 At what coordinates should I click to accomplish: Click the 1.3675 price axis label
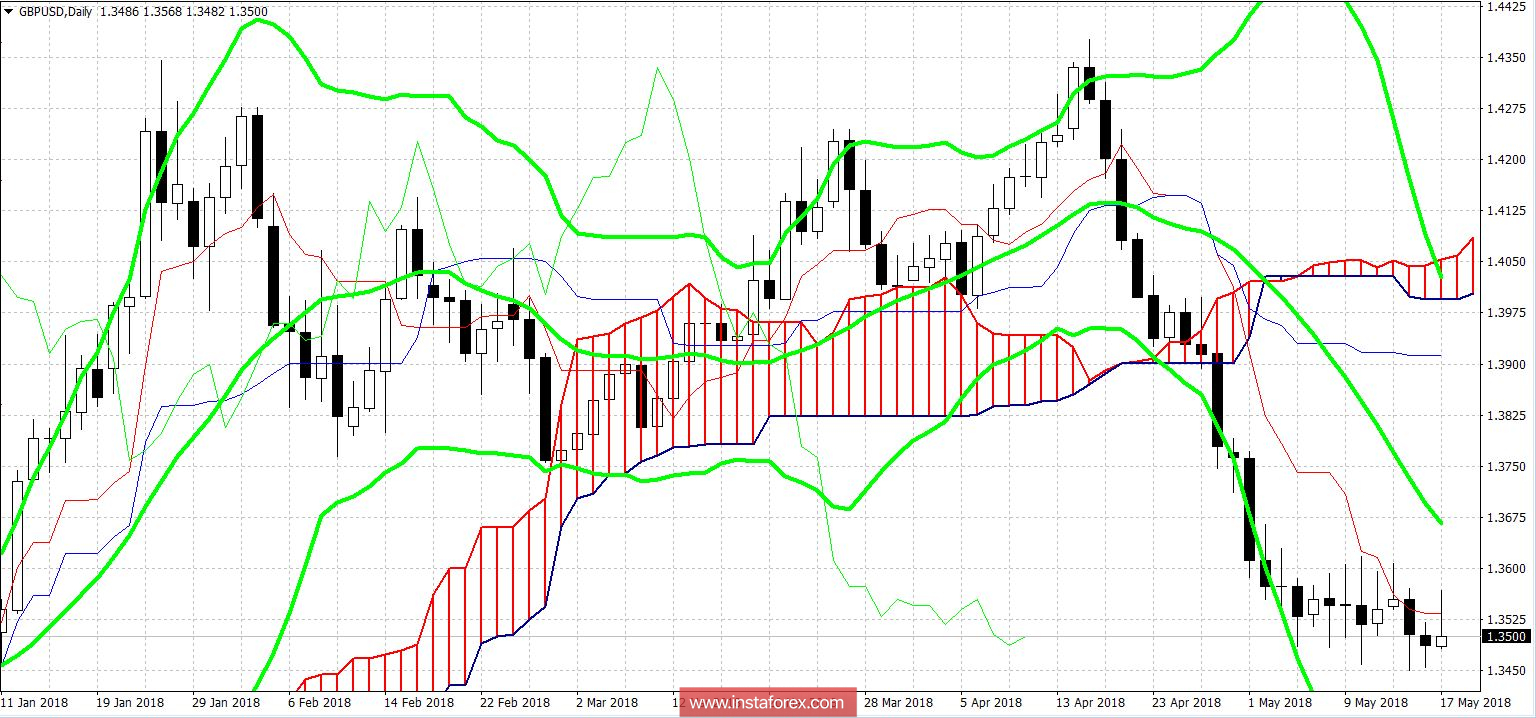(x=1506, y=518)
